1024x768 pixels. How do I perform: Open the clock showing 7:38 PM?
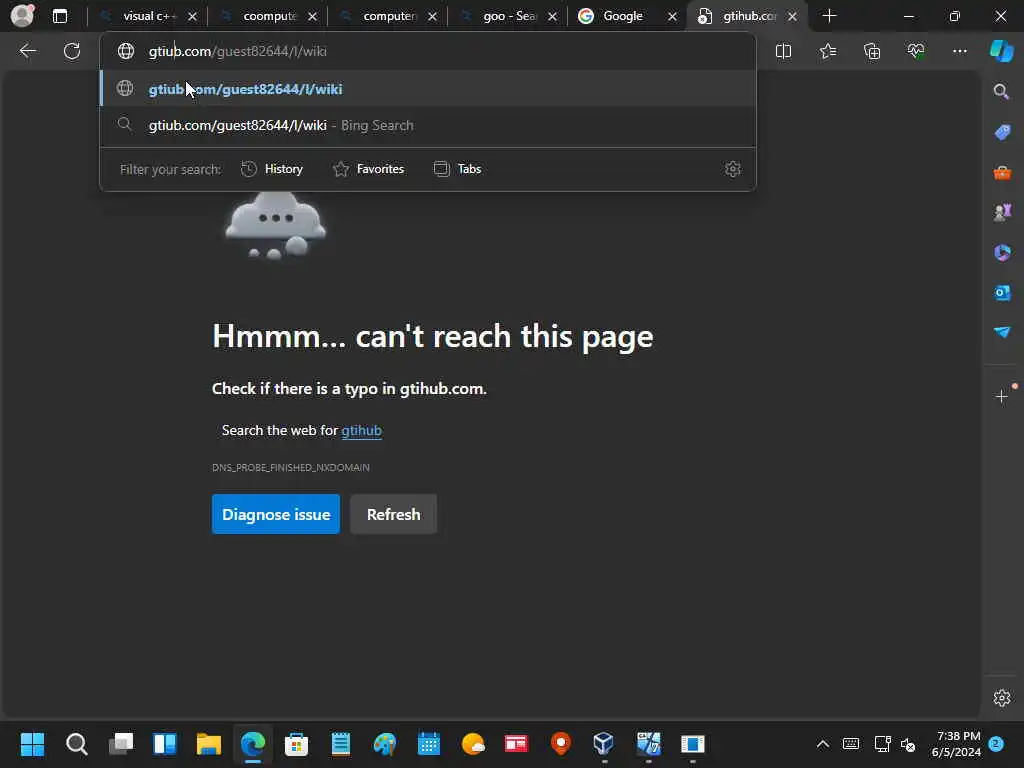956,744
